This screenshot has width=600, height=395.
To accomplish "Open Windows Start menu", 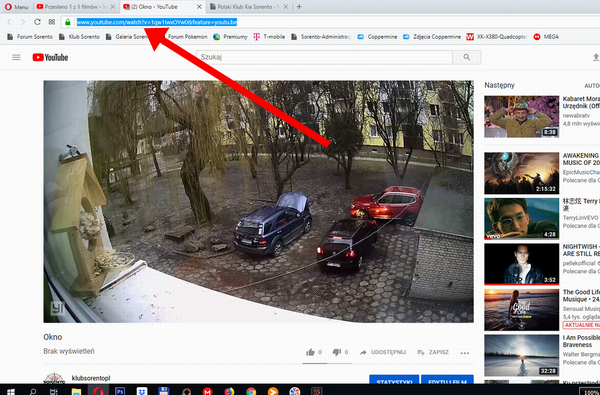I will 11,391.
